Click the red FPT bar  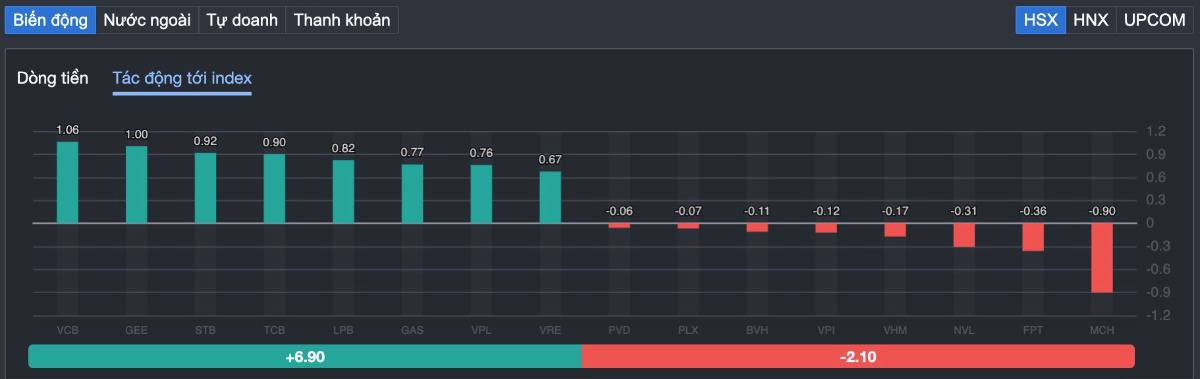(x=1033, y=237)
